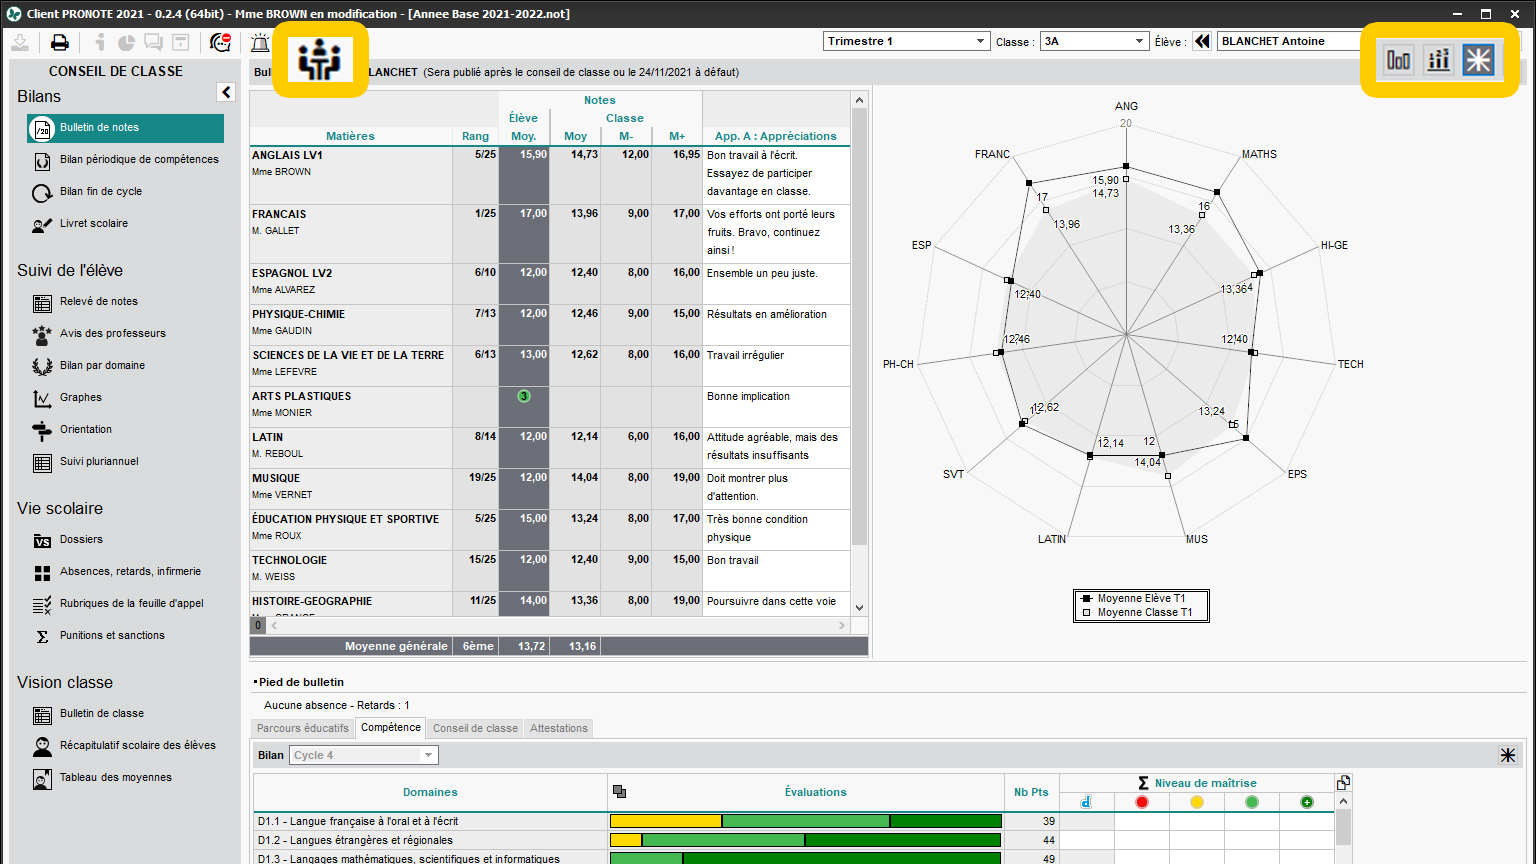
Task: Click 'Moyenne Classe T1' in chart legend
Action: tap(1145, 612)
